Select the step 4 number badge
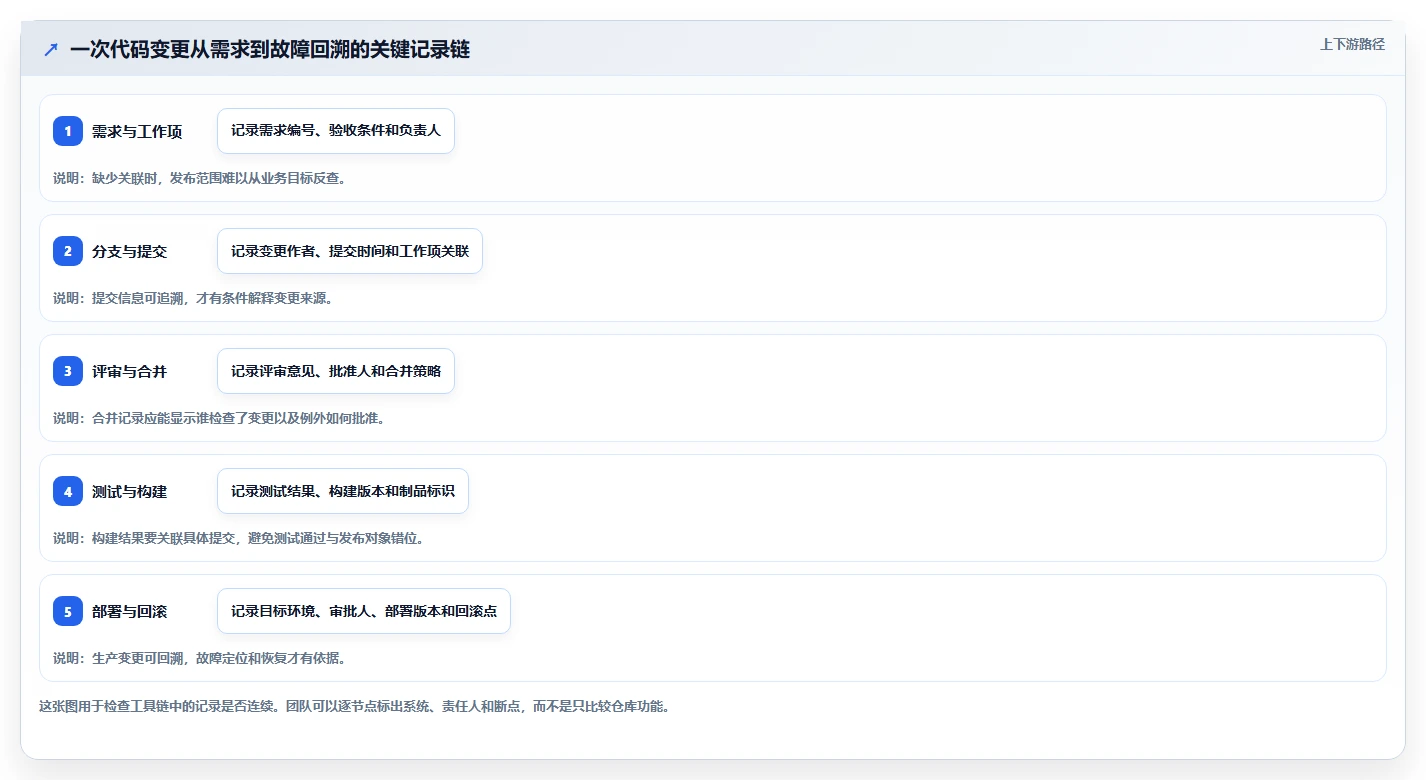The image size is (1426, 780). click(x=68, y=491)
